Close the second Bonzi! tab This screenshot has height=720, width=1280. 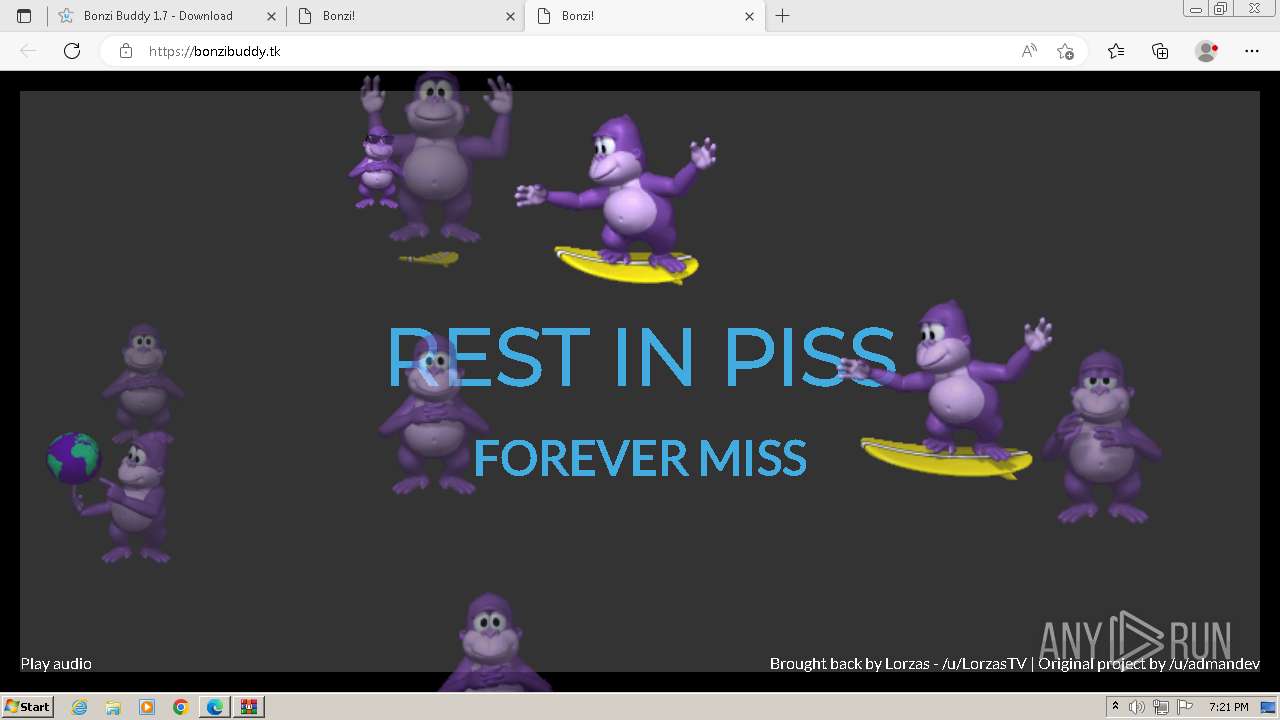pos(511,16)
